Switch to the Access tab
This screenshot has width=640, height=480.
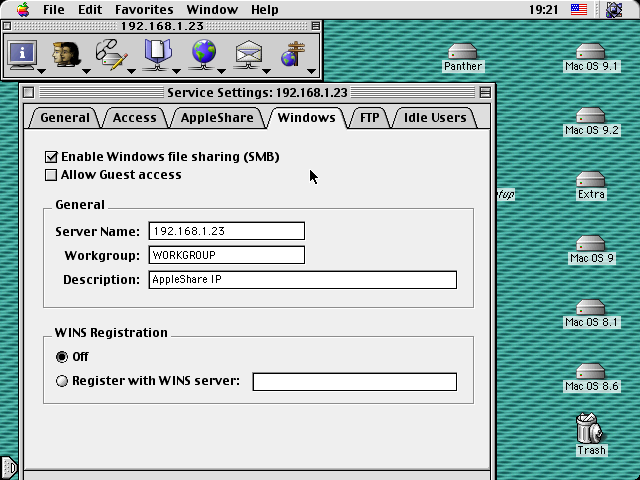pyautogui.click(x=134, y=118)
